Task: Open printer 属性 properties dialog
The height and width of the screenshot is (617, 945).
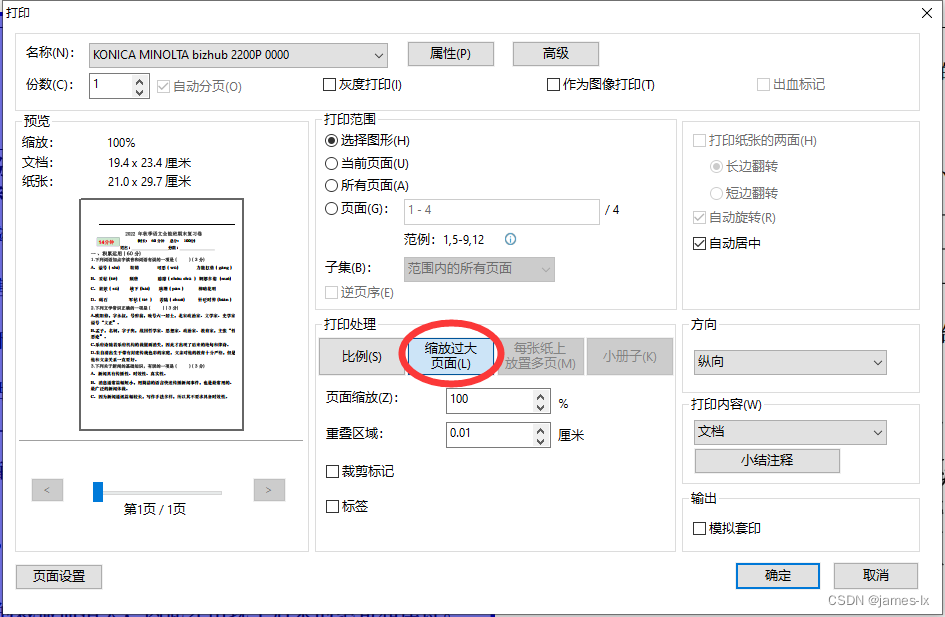Action: (450, 54)
